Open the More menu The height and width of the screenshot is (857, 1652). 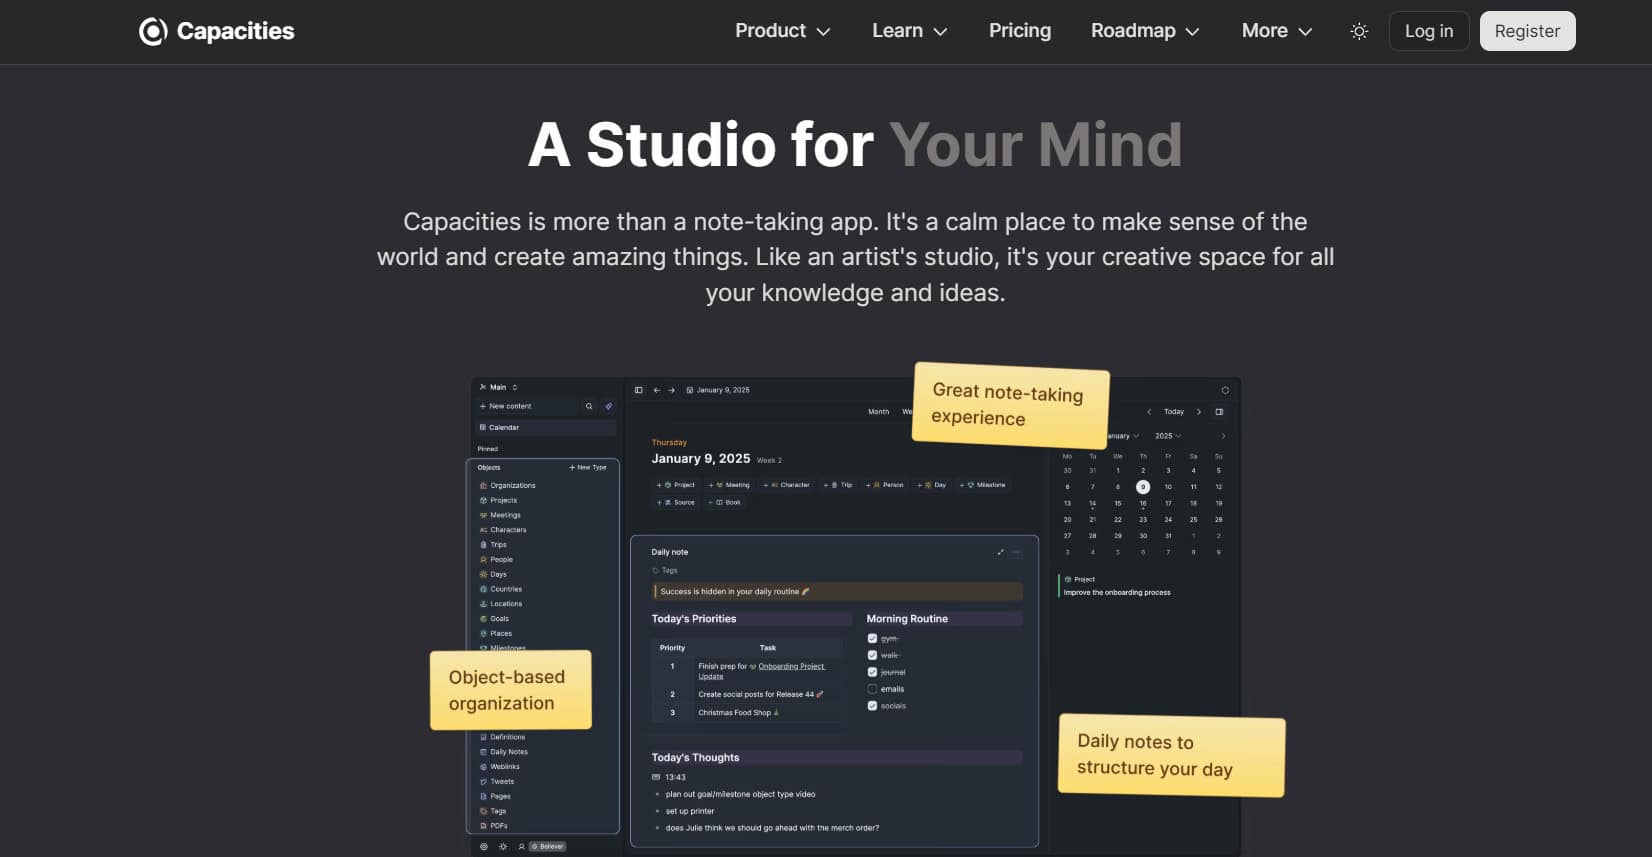[1276, 31]
